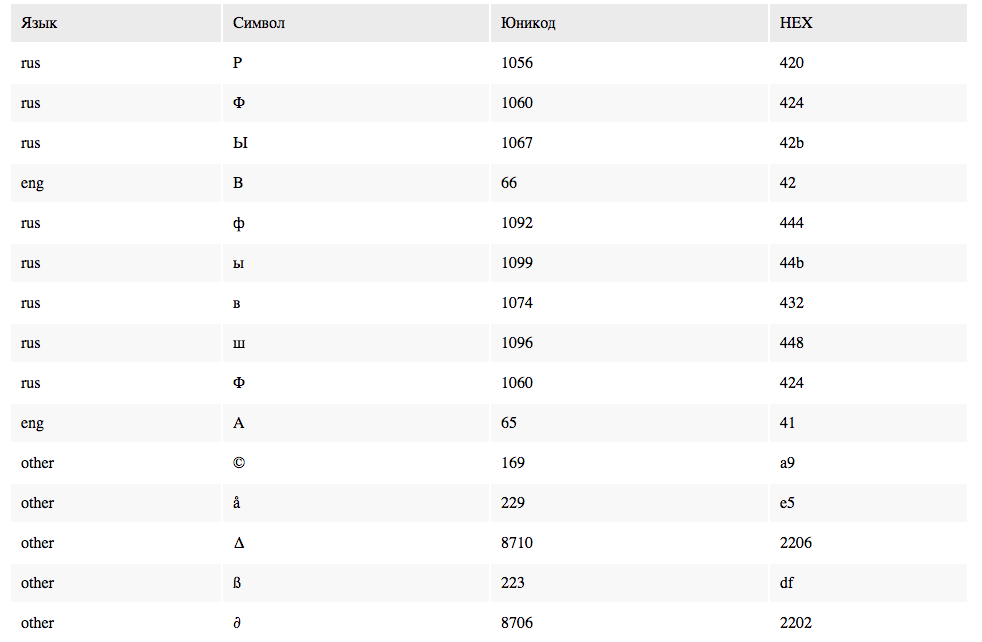
Task: Select the copyright symbol © cell
Action: pyautogui.click(x=356, y=463)
